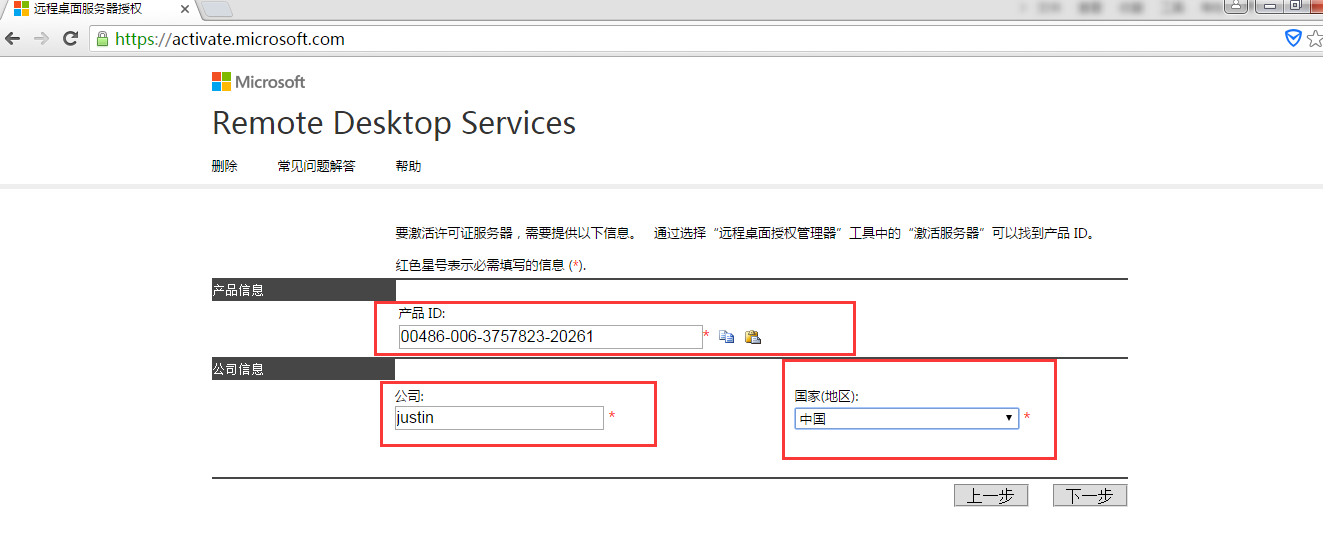Click the green padlock security icon
The image size is (1323, 557).
102,39
